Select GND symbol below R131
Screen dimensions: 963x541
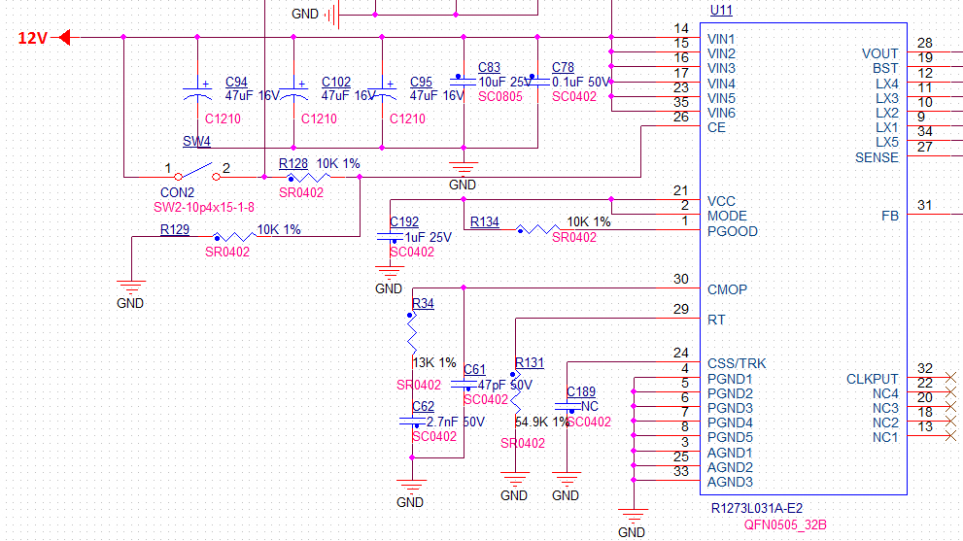(515, 478)
